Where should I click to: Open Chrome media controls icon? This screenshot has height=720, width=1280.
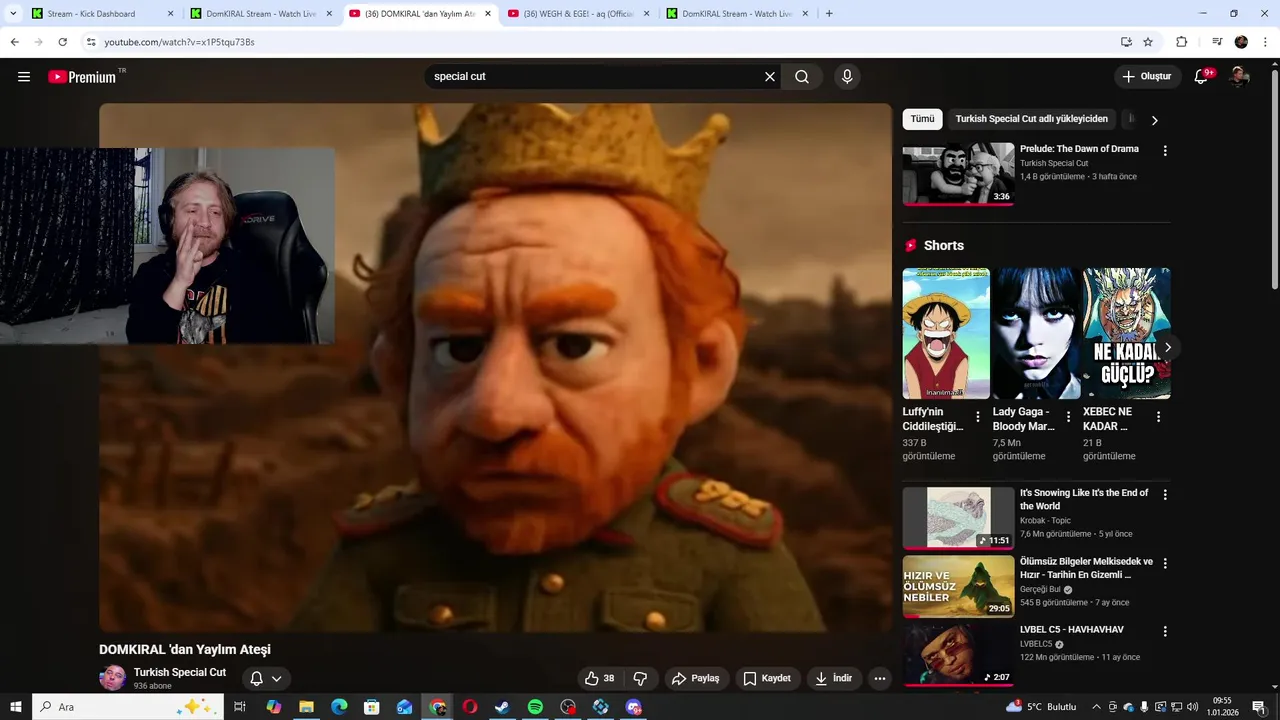tap(1217, 42)
